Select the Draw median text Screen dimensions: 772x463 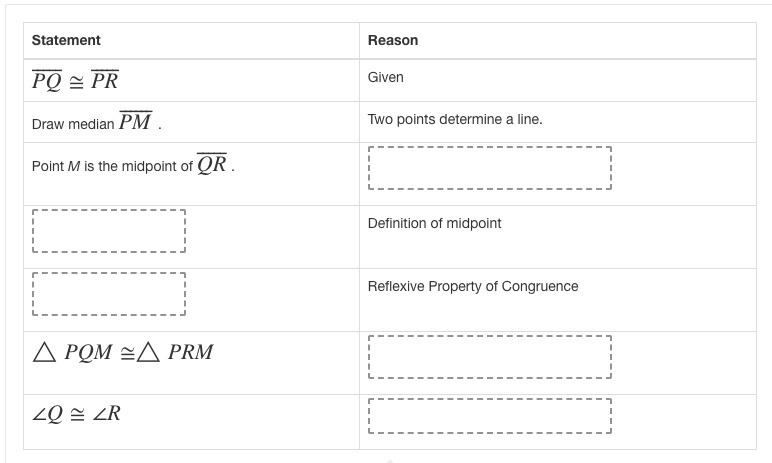(73, 124)
